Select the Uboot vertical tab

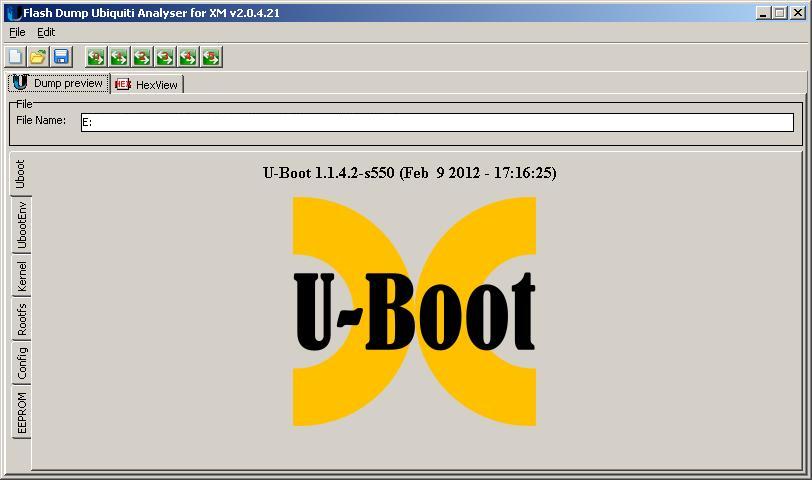point(21,174)
